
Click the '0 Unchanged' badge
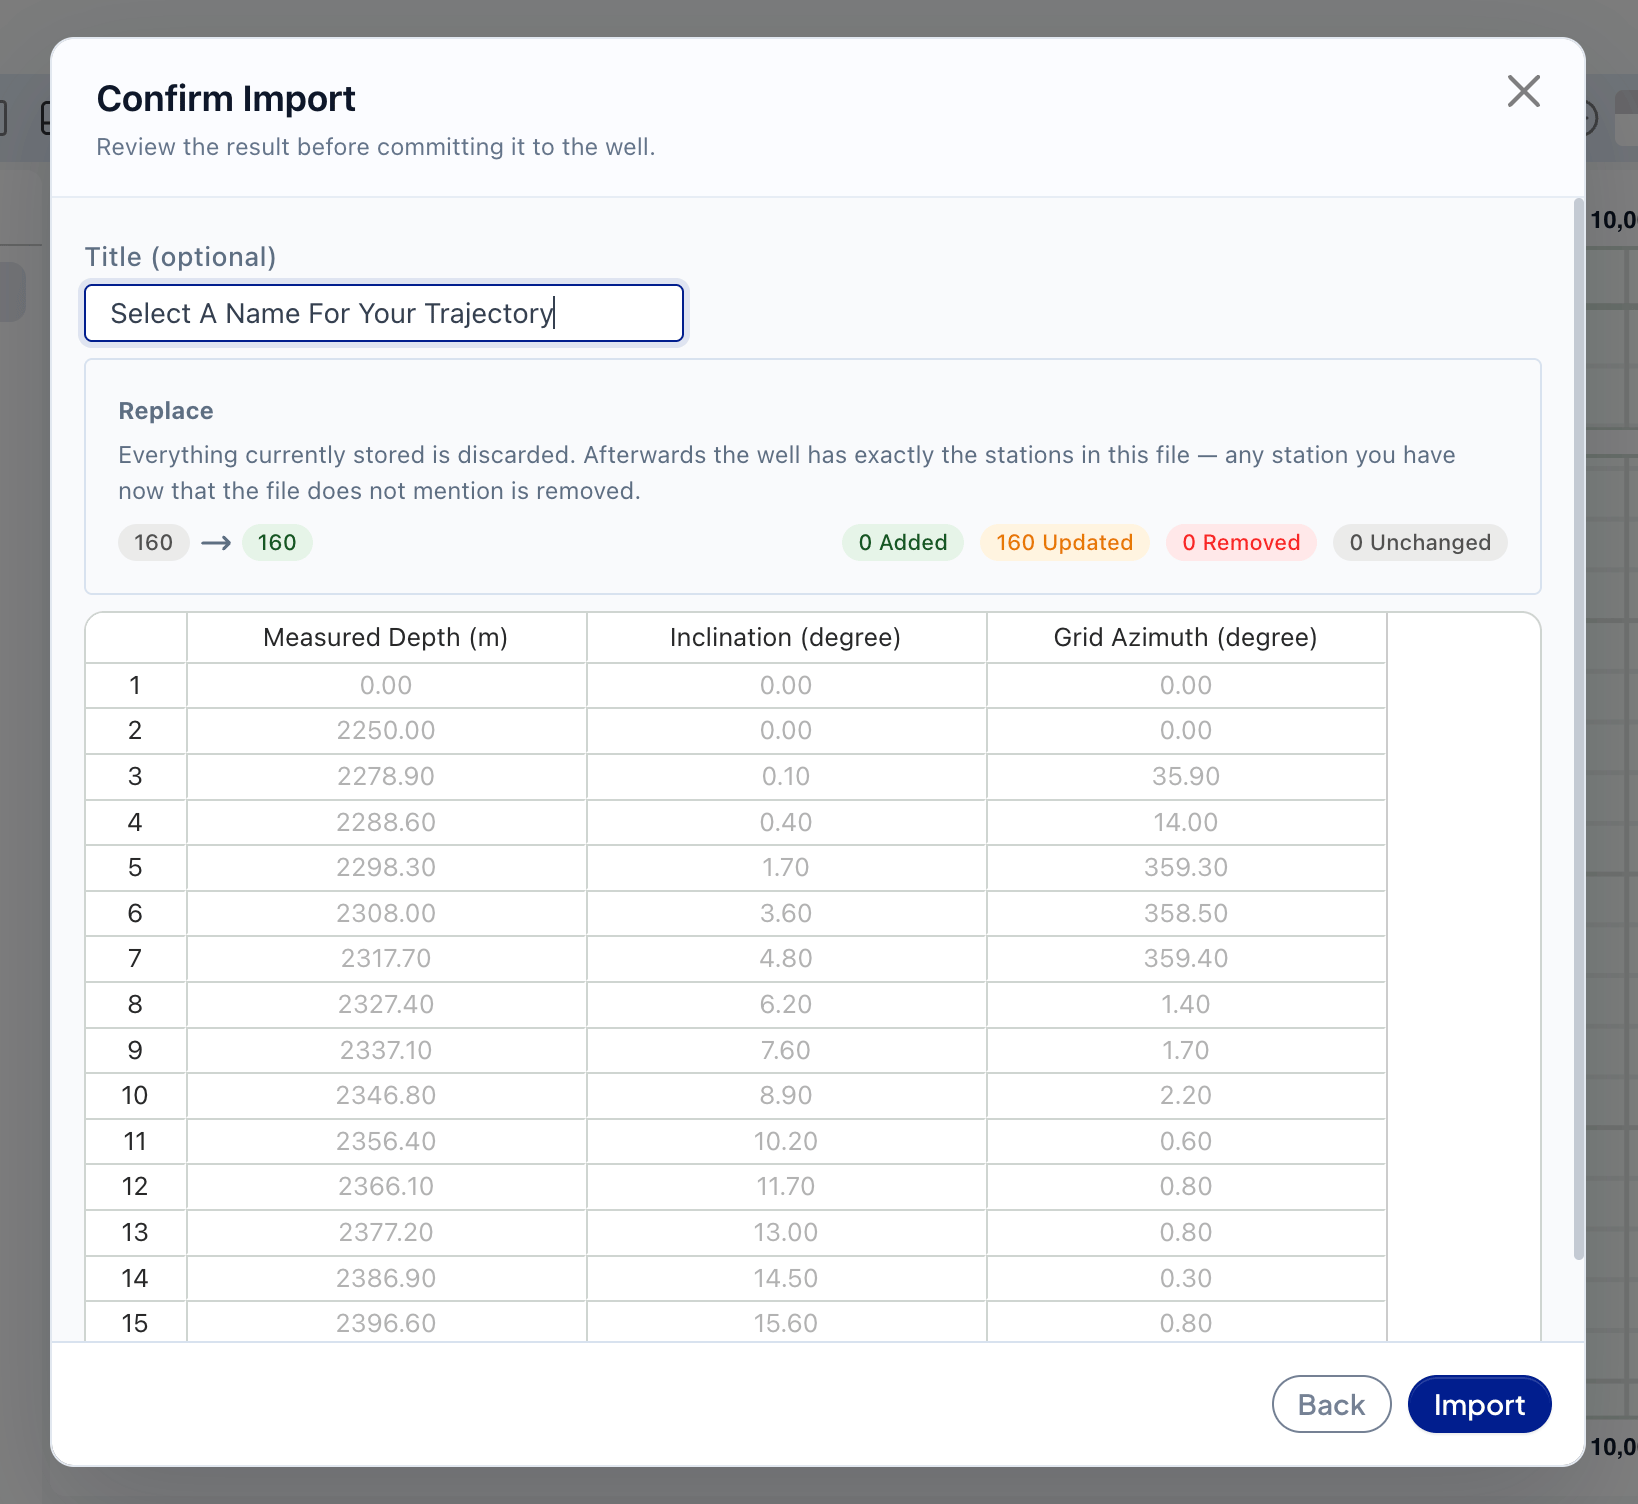coord(1420,542)
